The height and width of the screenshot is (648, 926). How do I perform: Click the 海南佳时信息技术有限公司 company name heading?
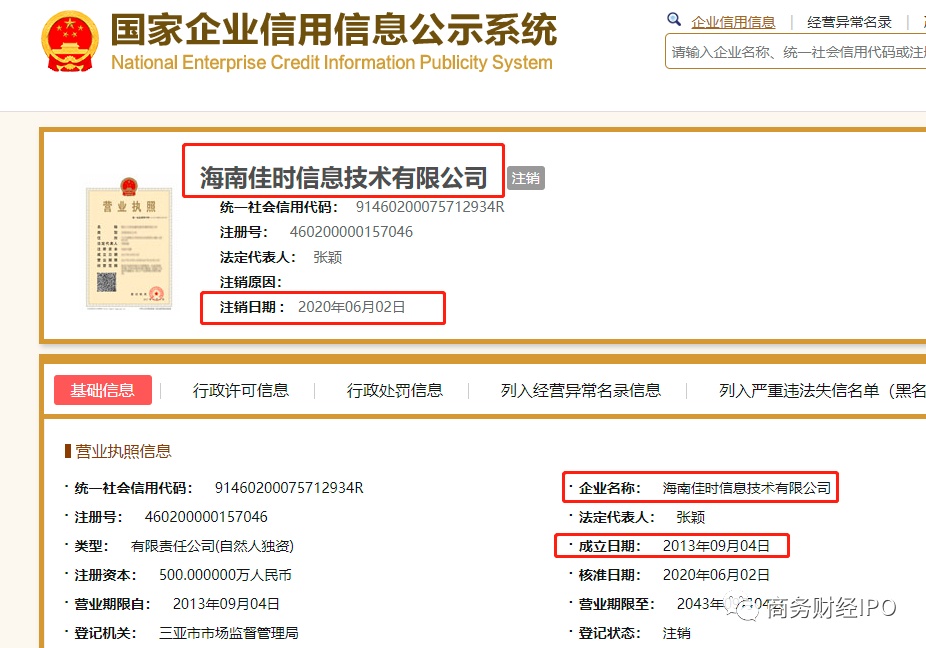point(342,173)
